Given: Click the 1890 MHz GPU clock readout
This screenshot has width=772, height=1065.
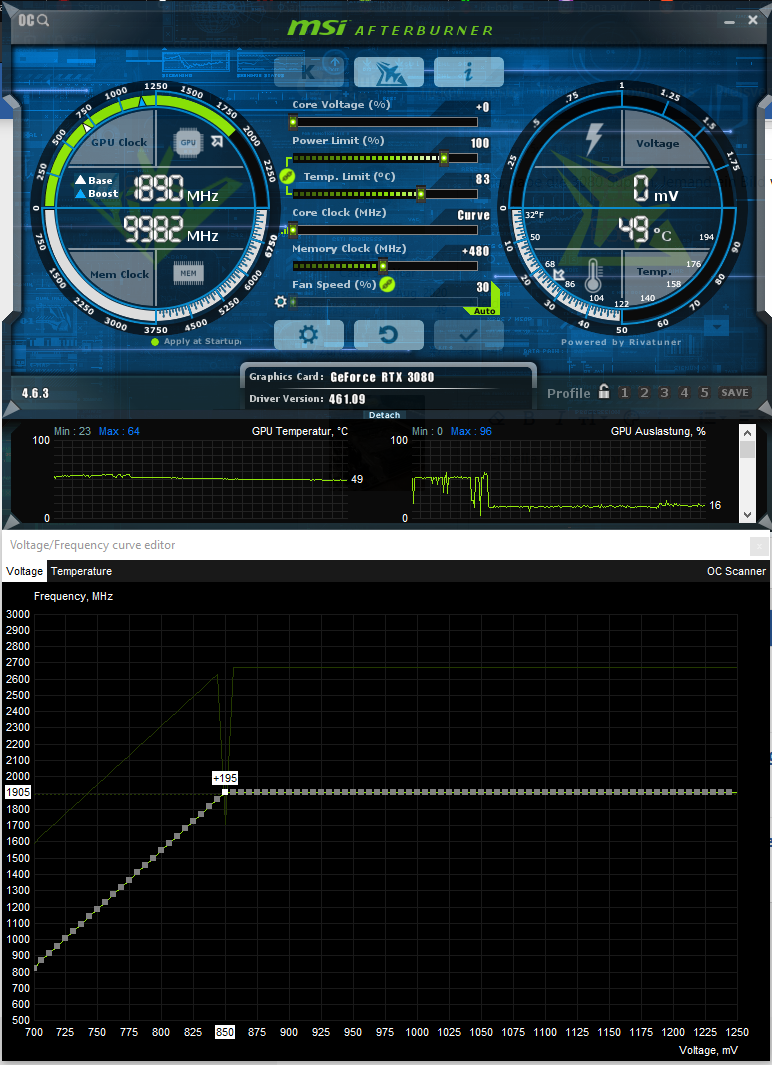Looking at the screenshot, I should (x=176, y=189).
